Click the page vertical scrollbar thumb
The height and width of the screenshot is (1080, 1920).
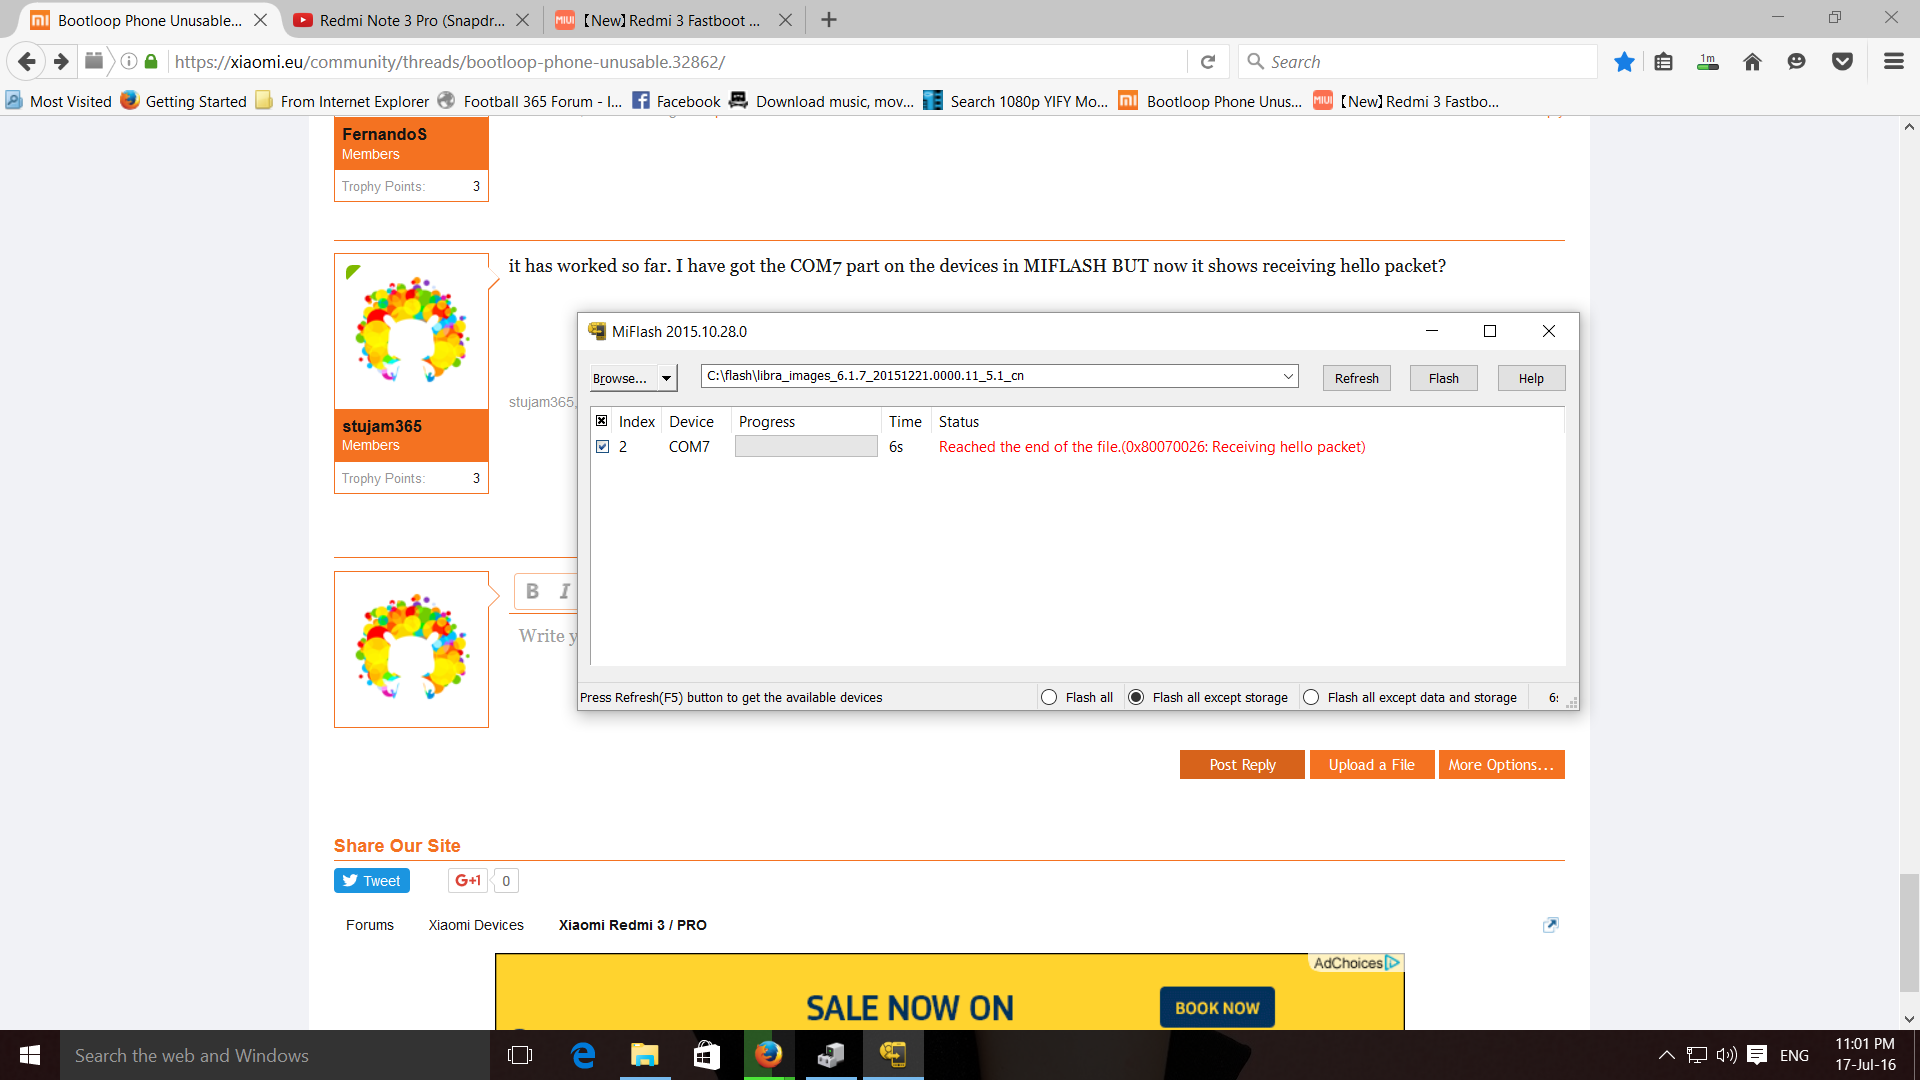(x=1909, y=931)
